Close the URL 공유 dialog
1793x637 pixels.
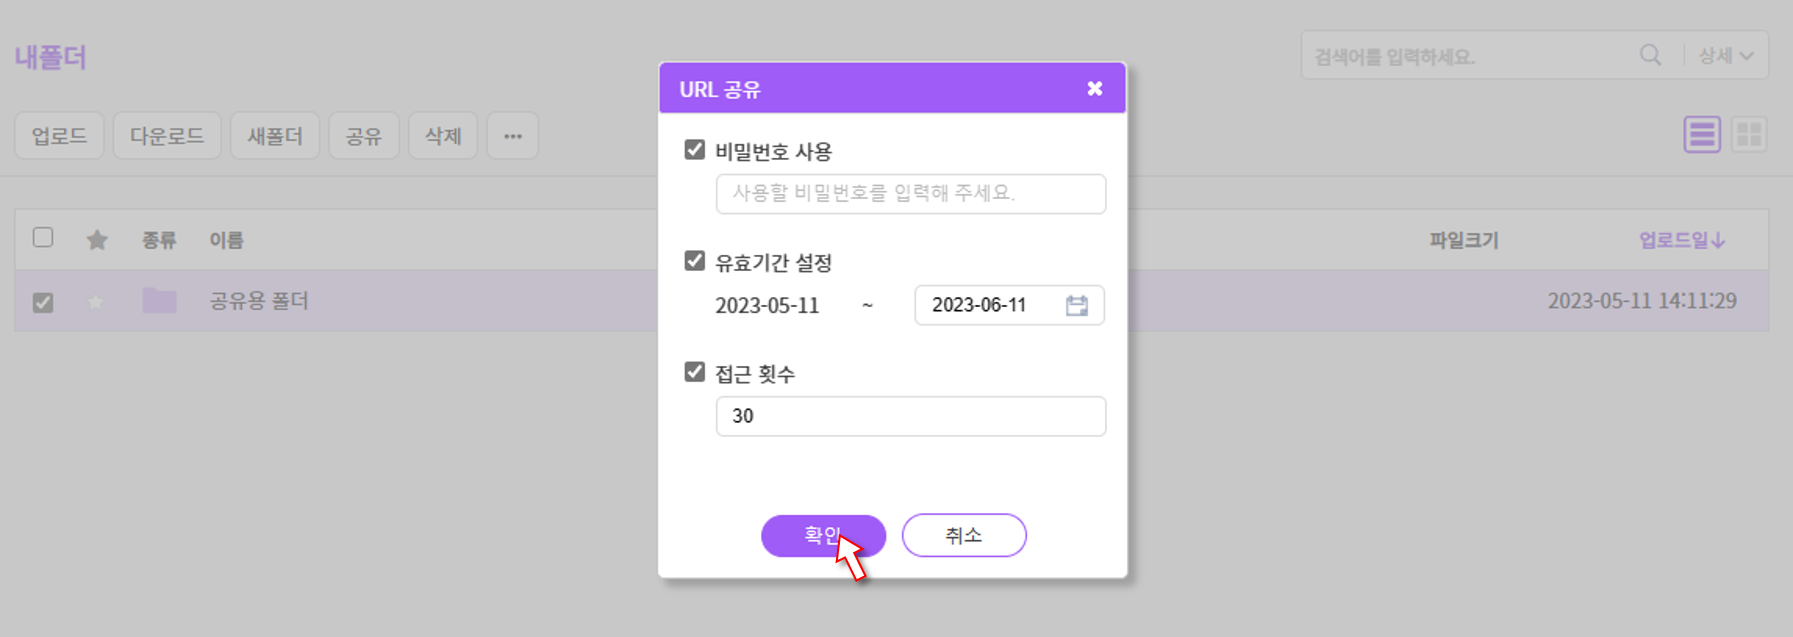click(1095, 88)
